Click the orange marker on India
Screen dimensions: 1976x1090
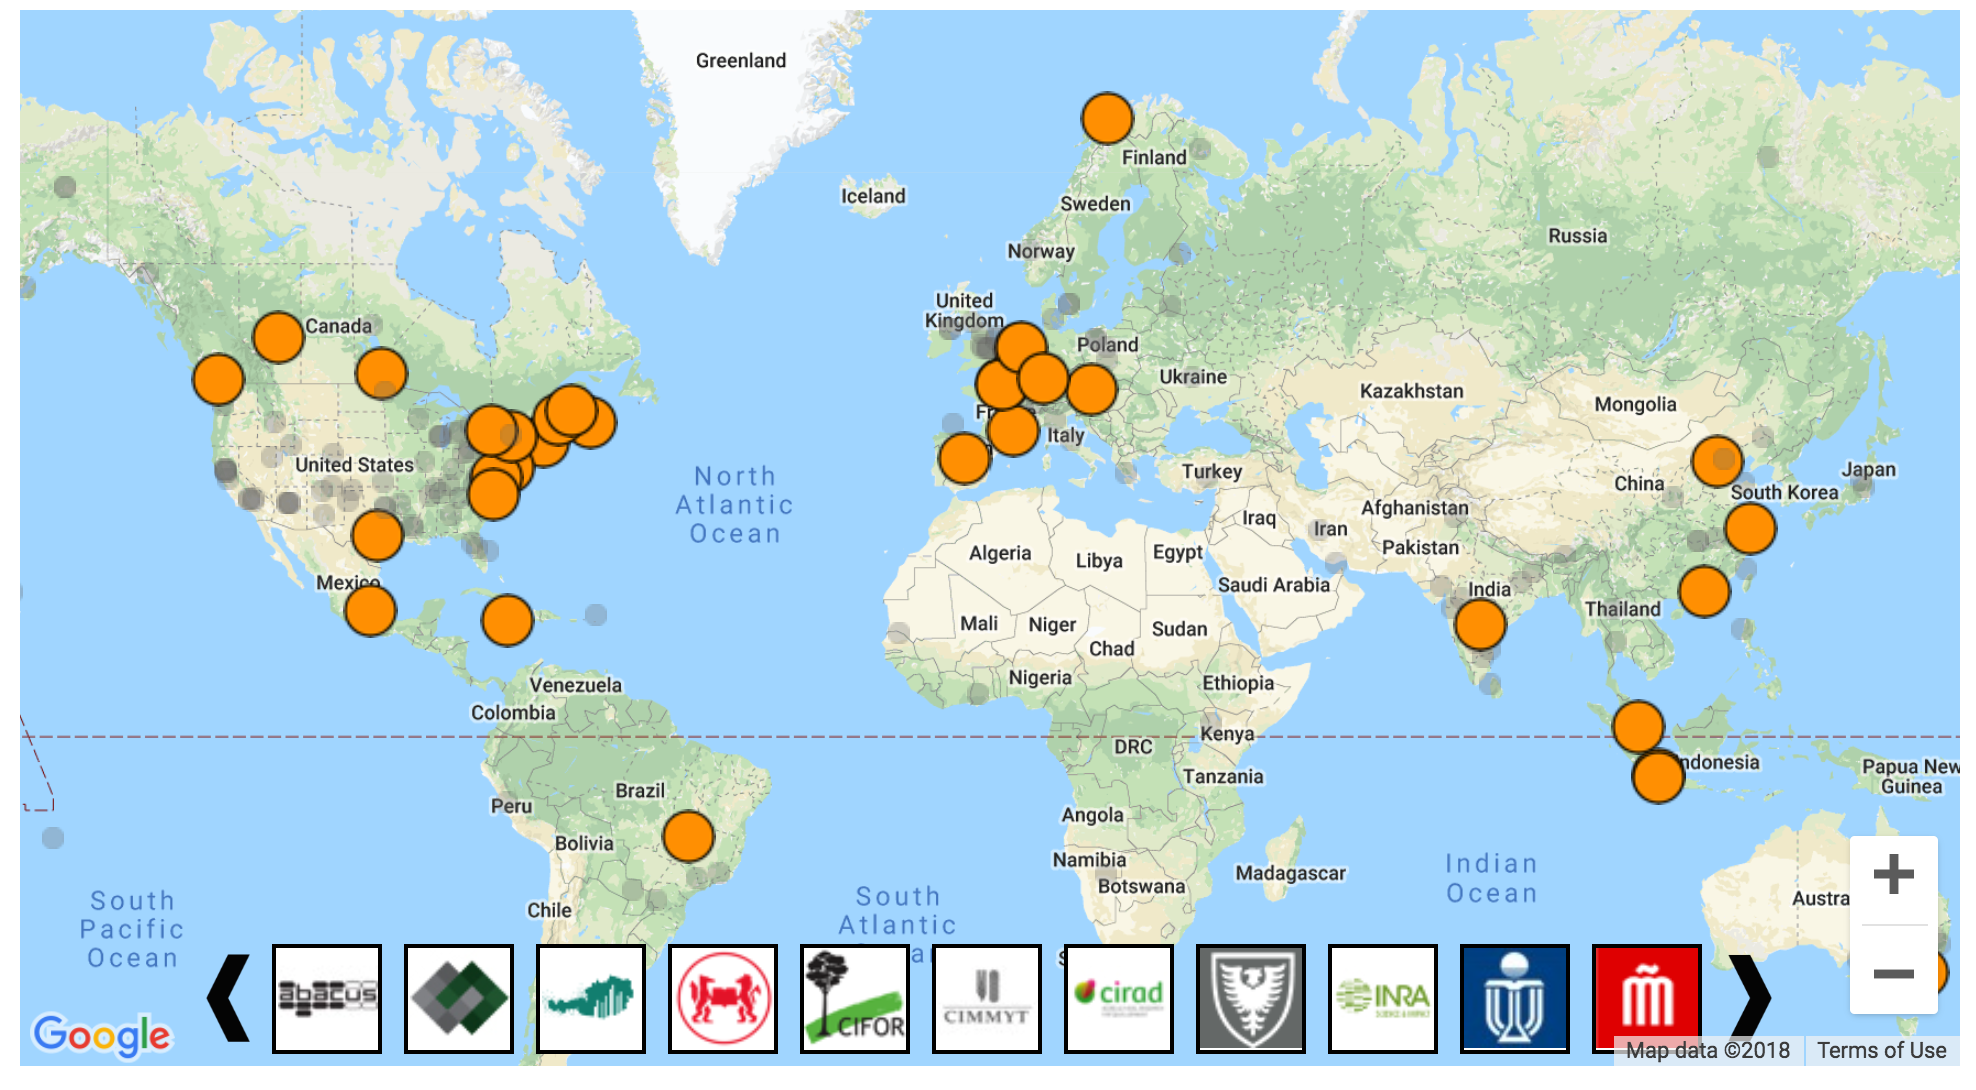(1480, 624)
